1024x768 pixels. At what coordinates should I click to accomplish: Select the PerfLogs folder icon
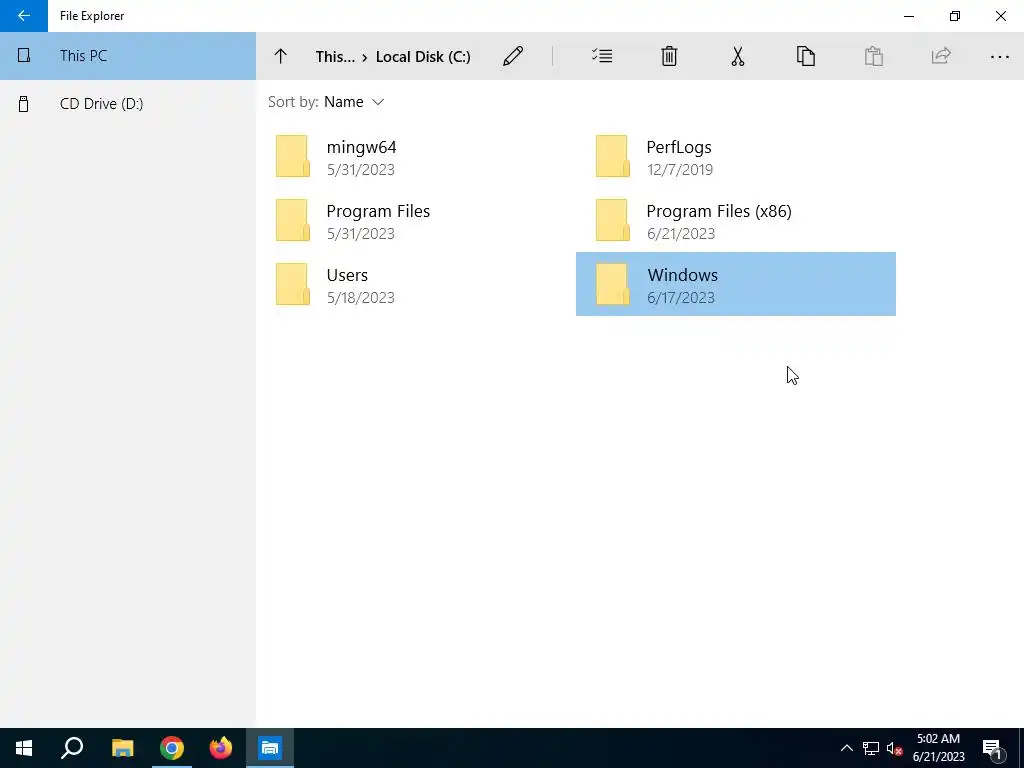point(613,156)
